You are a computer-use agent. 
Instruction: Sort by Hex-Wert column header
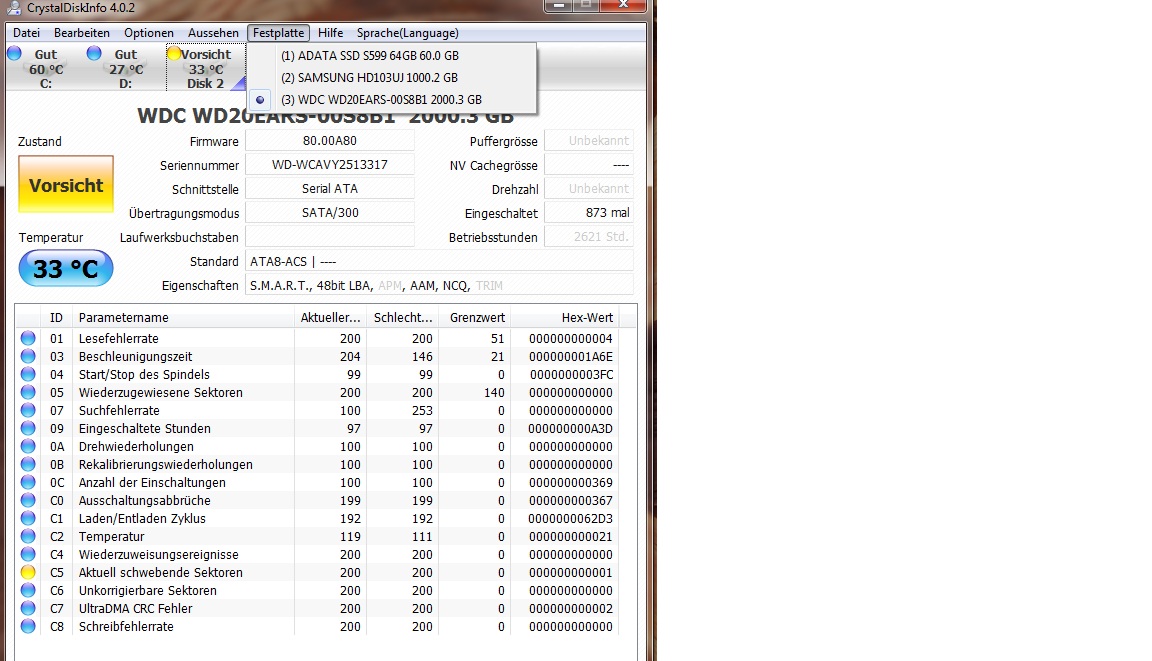(x=565, y=317)
